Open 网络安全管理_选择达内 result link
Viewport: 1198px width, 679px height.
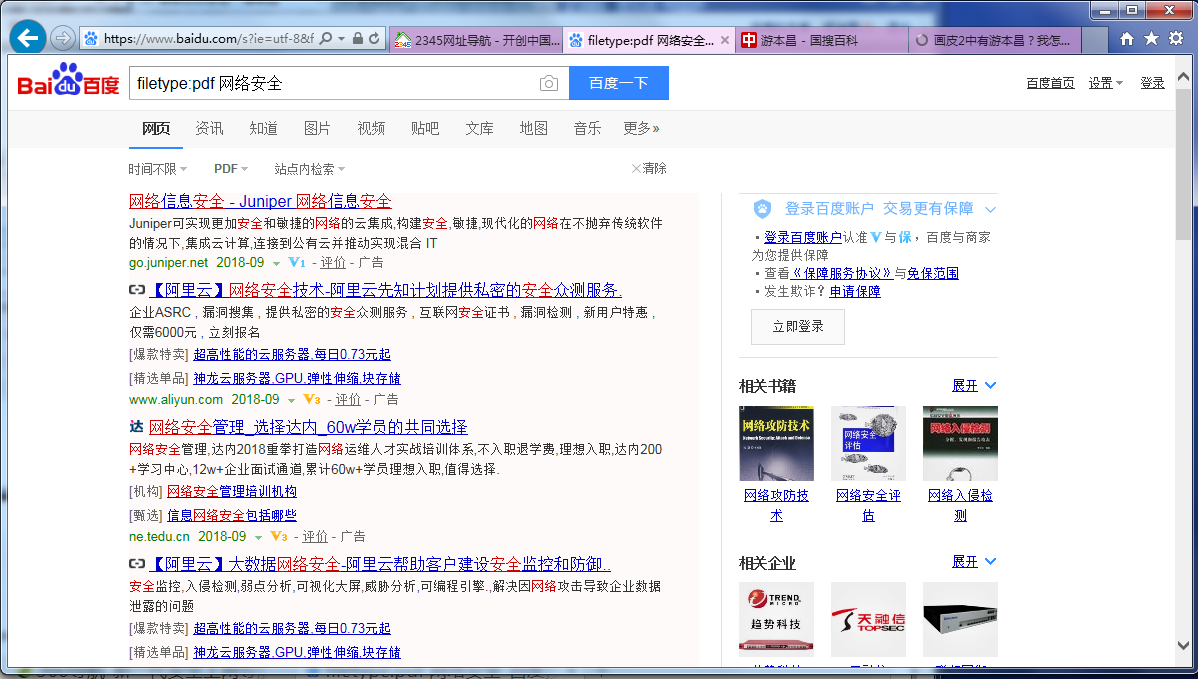(308, 427)
